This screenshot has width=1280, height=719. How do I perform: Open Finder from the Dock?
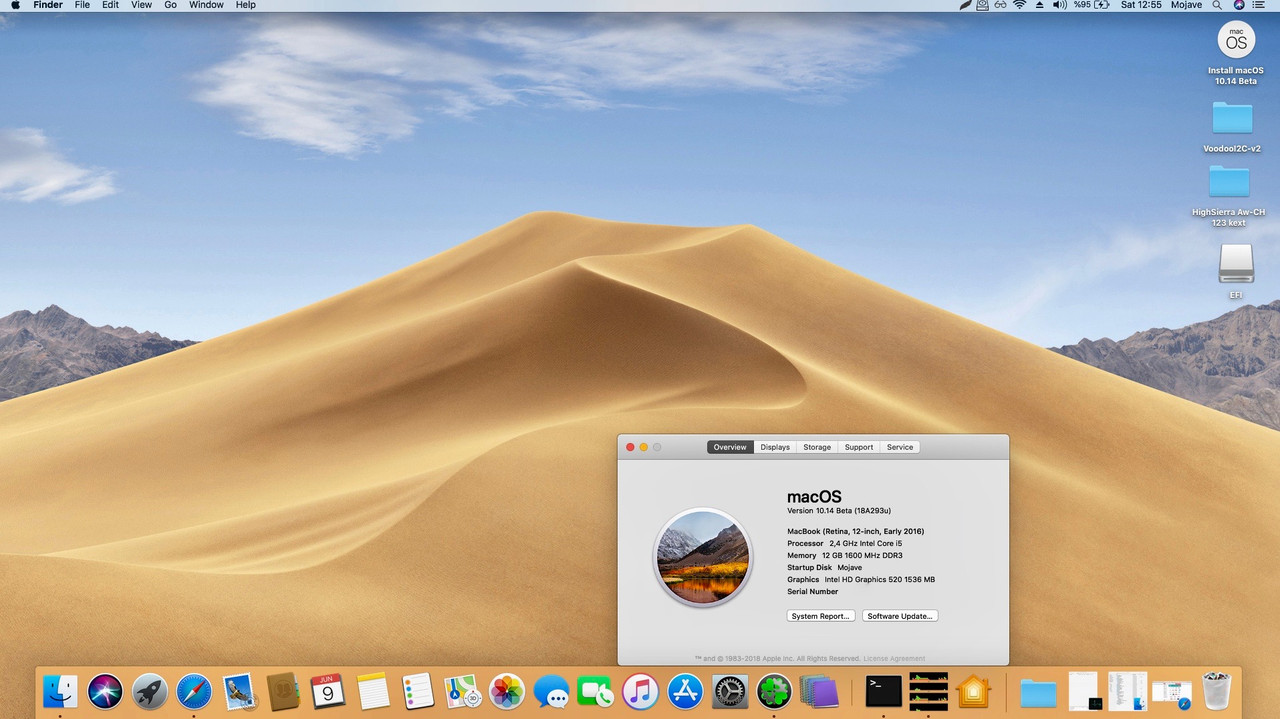60,691
